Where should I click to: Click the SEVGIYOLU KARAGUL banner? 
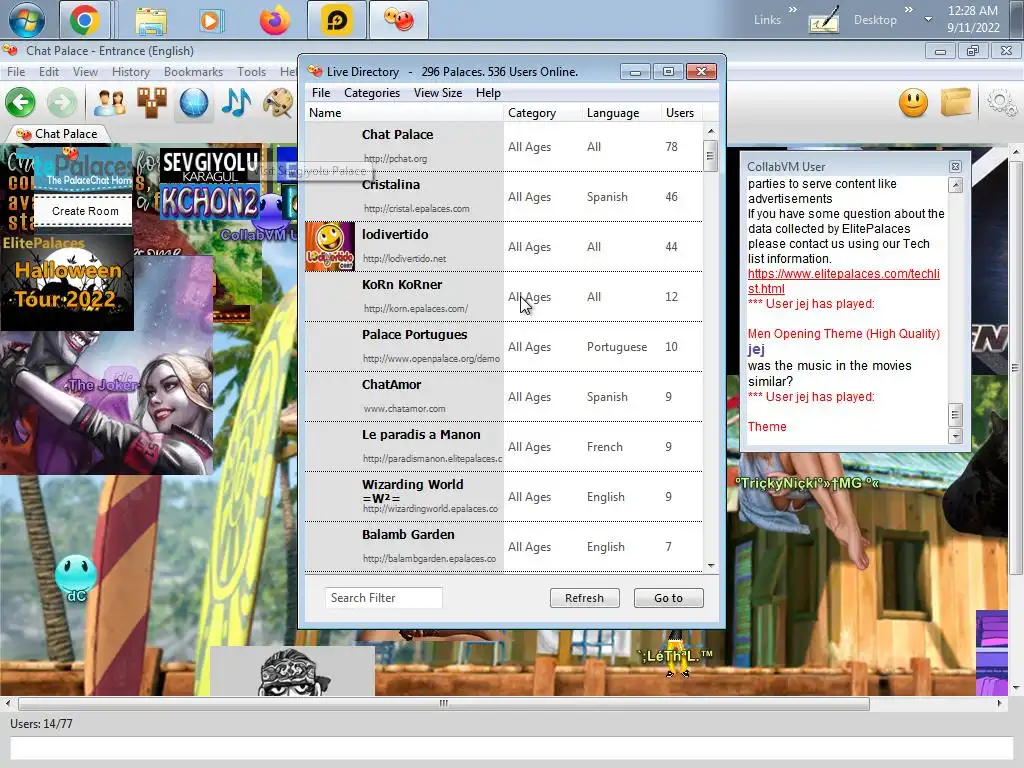(210, 166)
